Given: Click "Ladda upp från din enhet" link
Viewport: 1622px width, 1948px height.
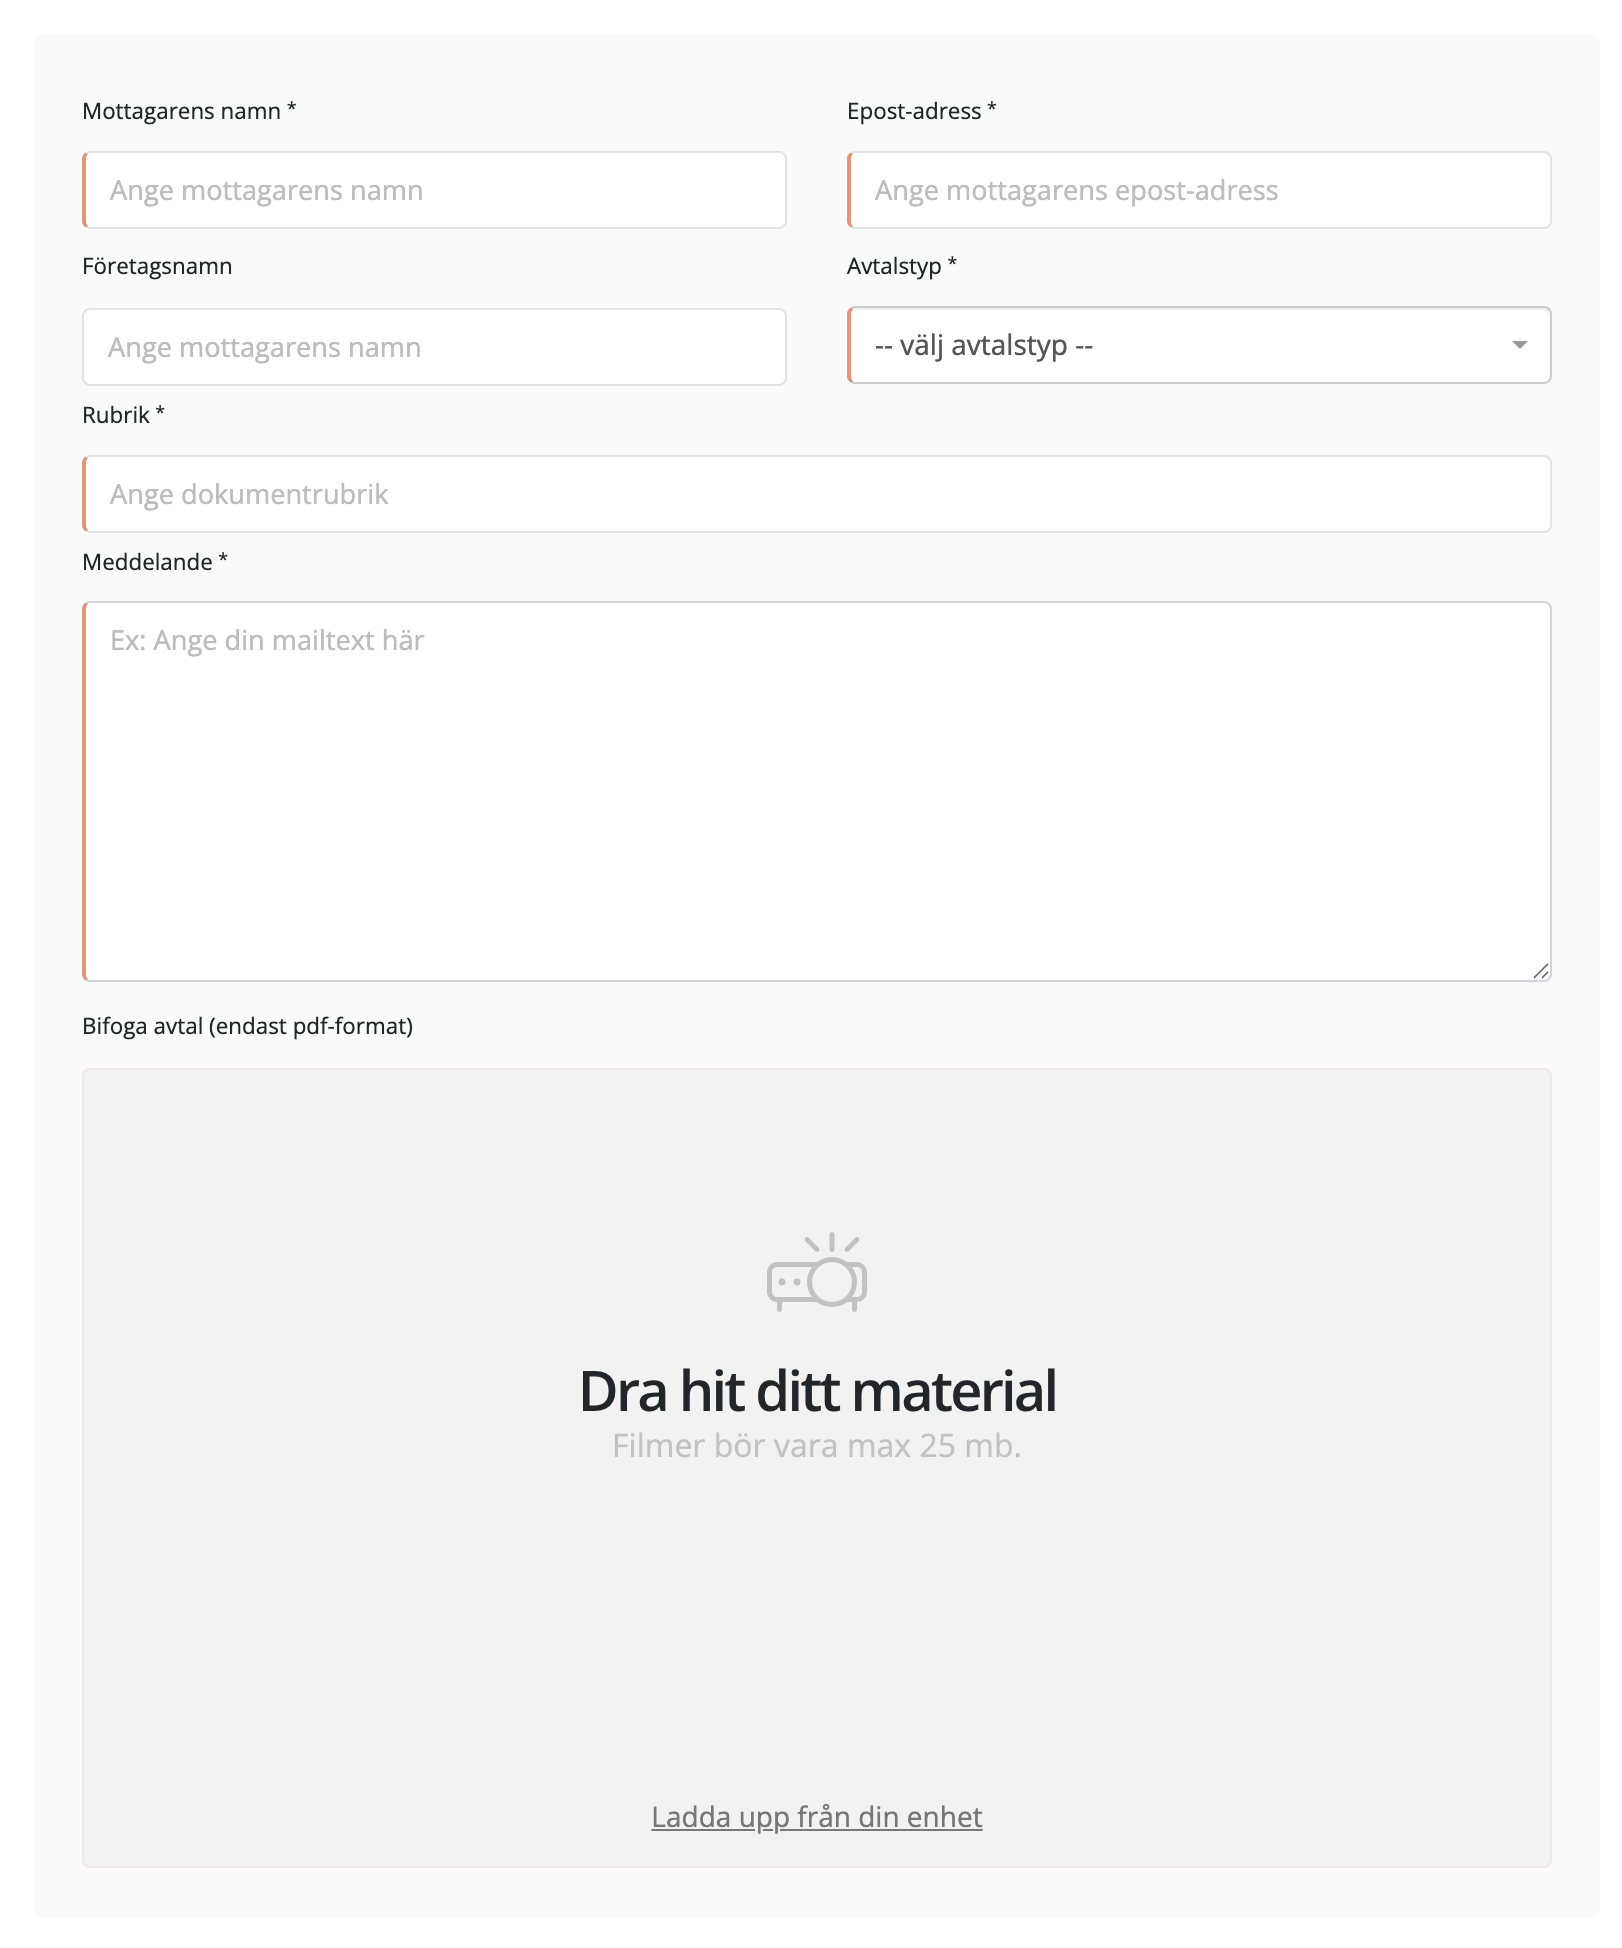Looking at the screenshot, I should 816,1817.
